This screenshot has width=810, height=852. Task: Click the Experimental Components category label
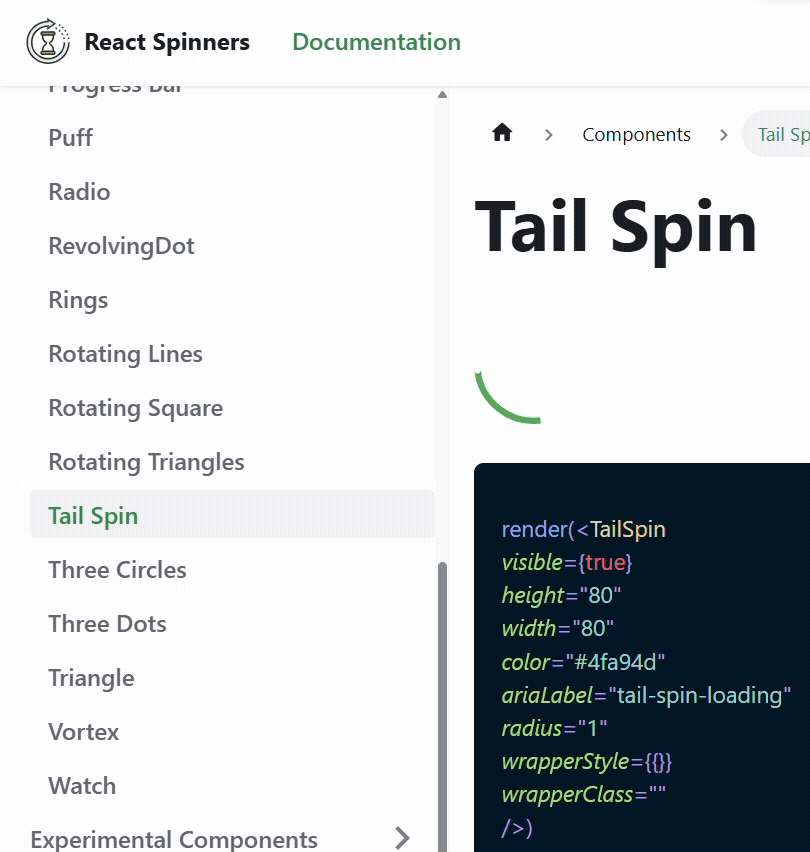(174, 840)
